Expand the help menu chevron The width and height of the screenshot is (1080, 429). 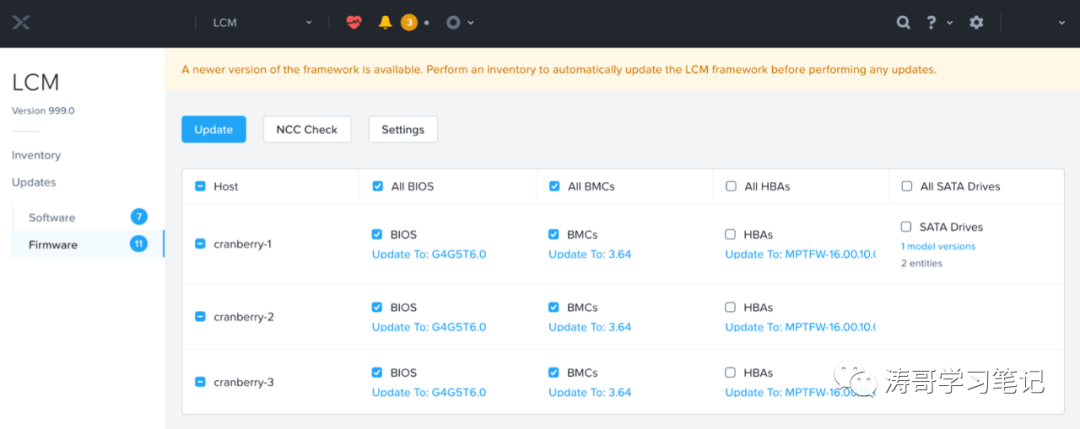point(950,23)
